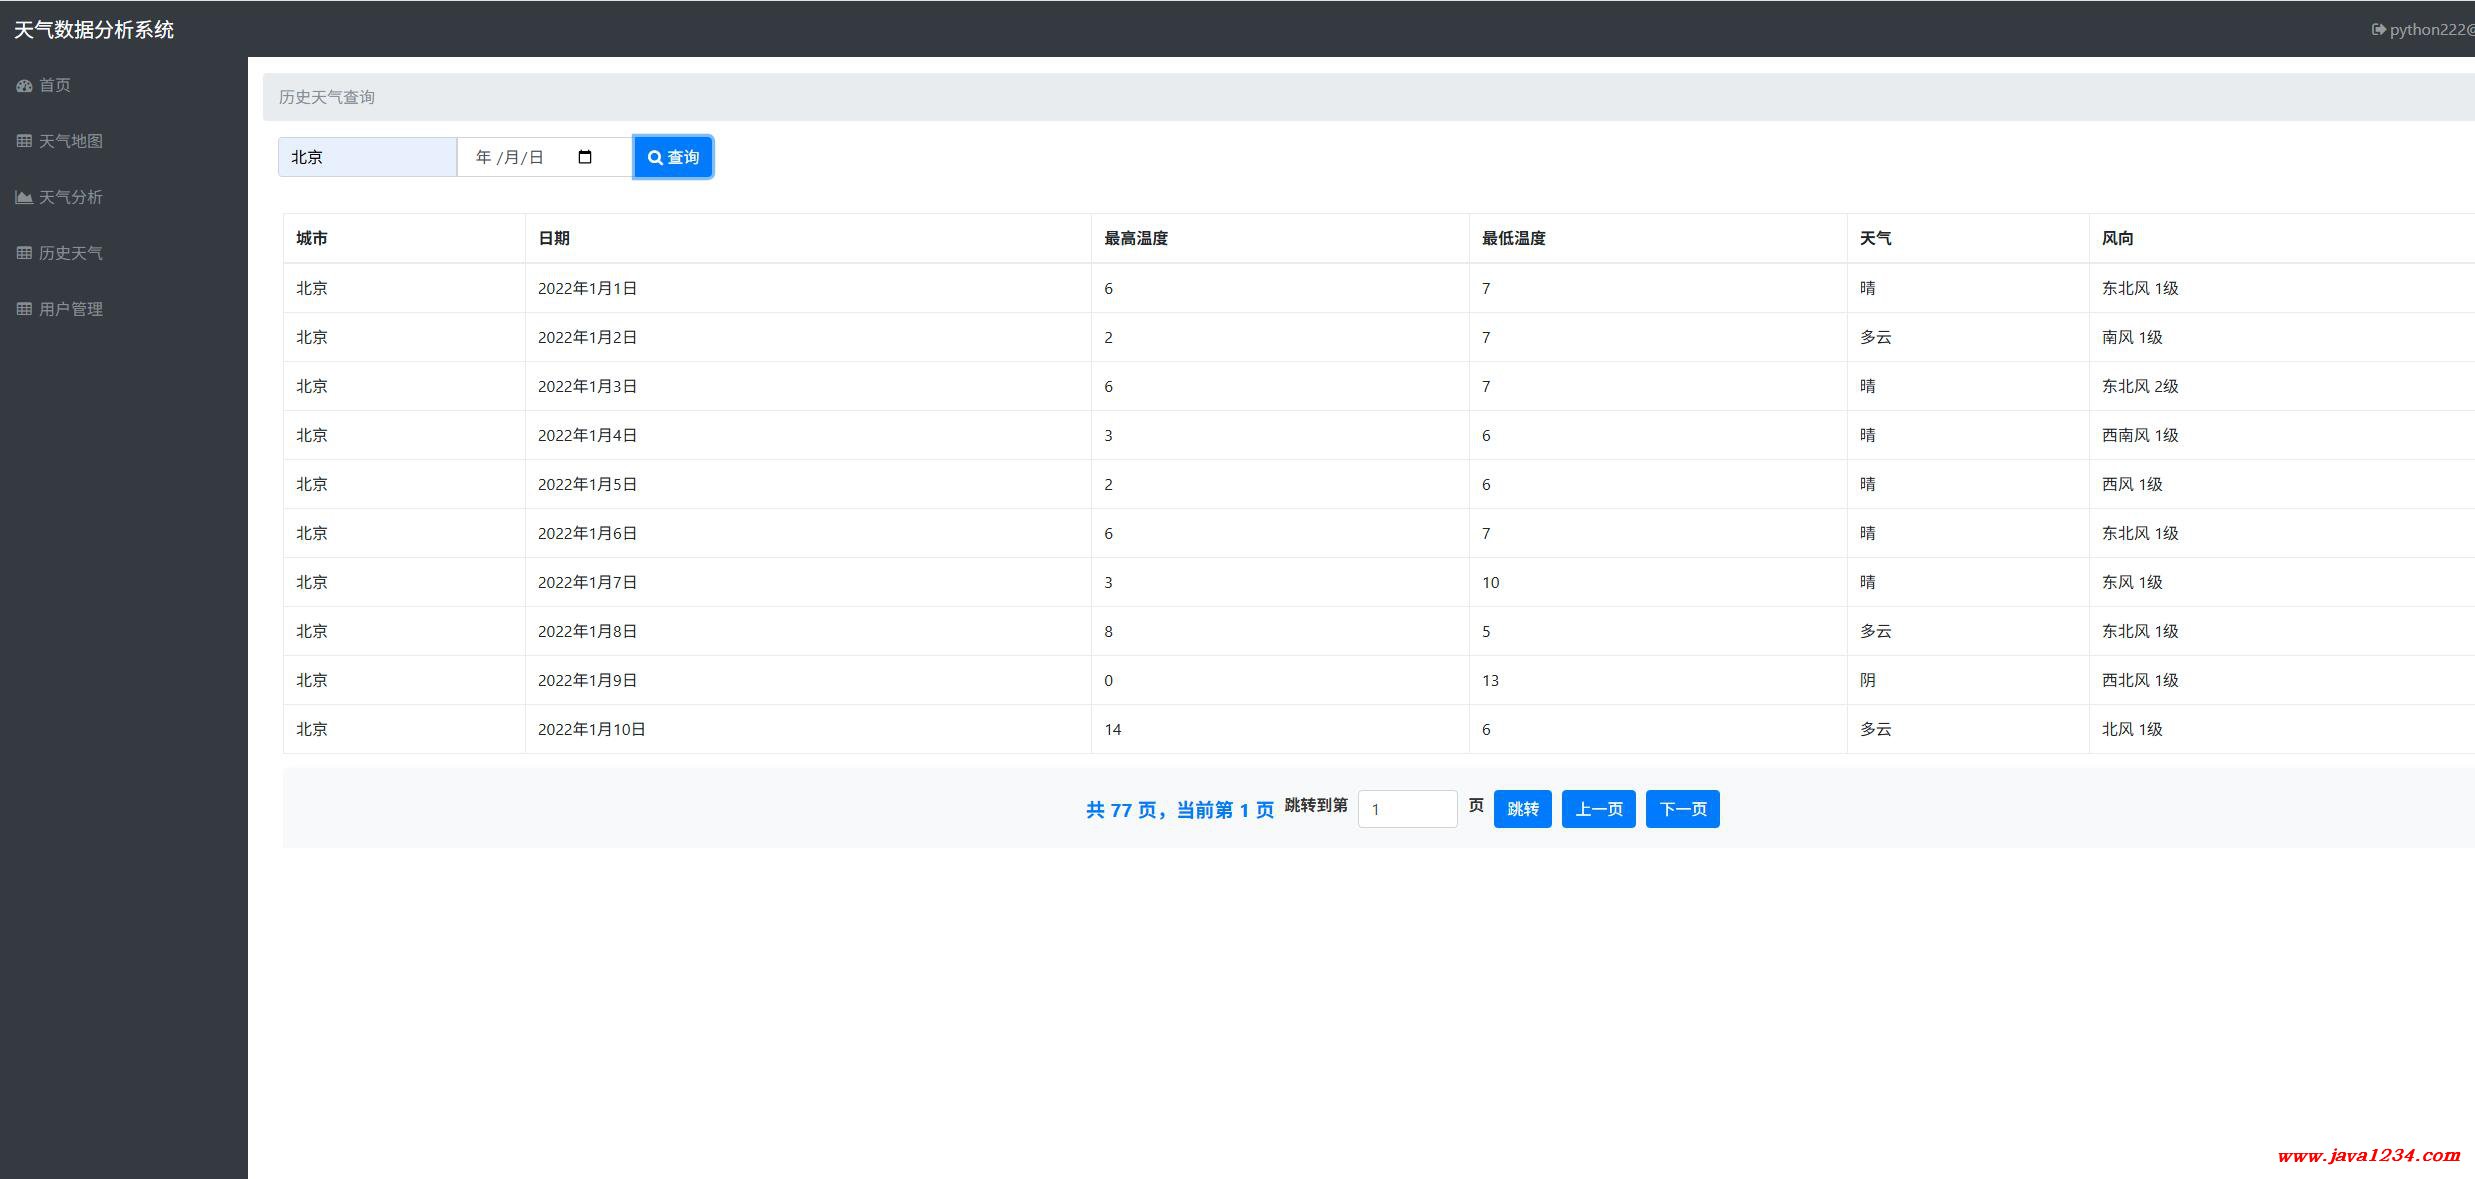Click the table icon beside 历史天气

pos(24,253)
